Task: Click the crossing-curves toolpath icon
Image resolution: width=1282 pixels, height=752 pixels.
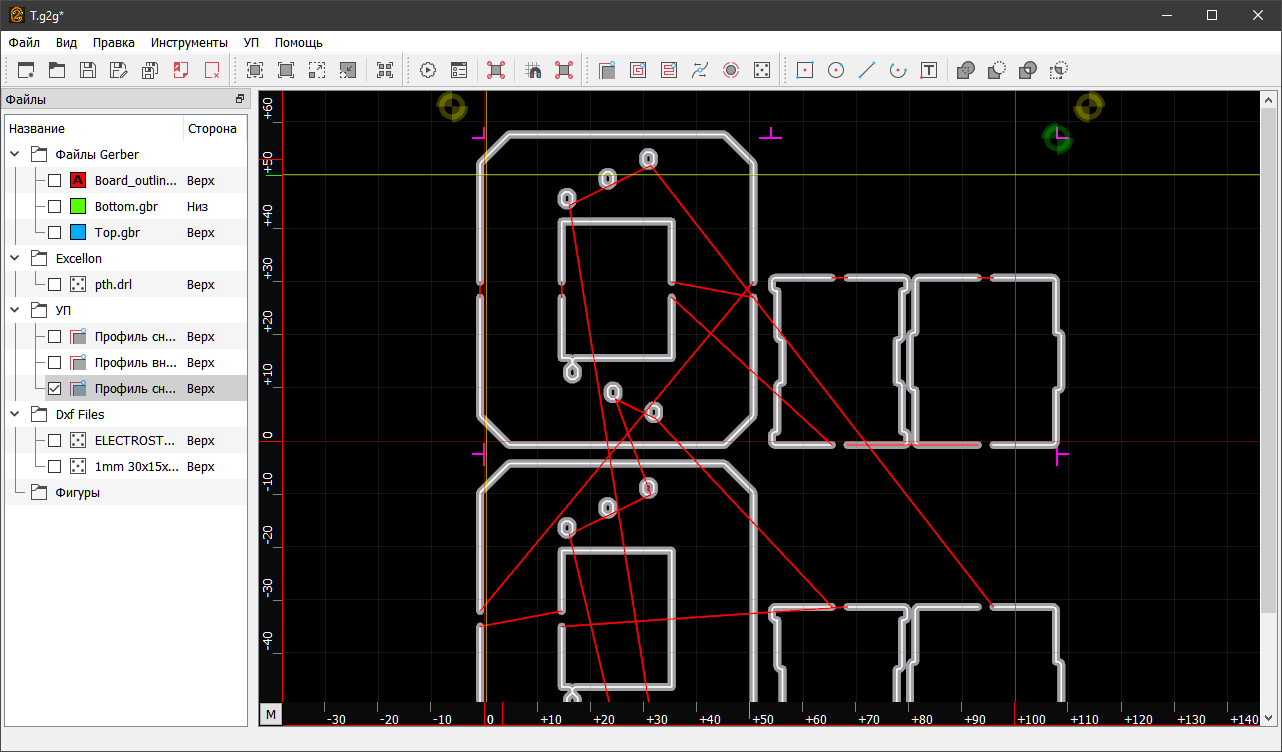Action: point(700,70)
